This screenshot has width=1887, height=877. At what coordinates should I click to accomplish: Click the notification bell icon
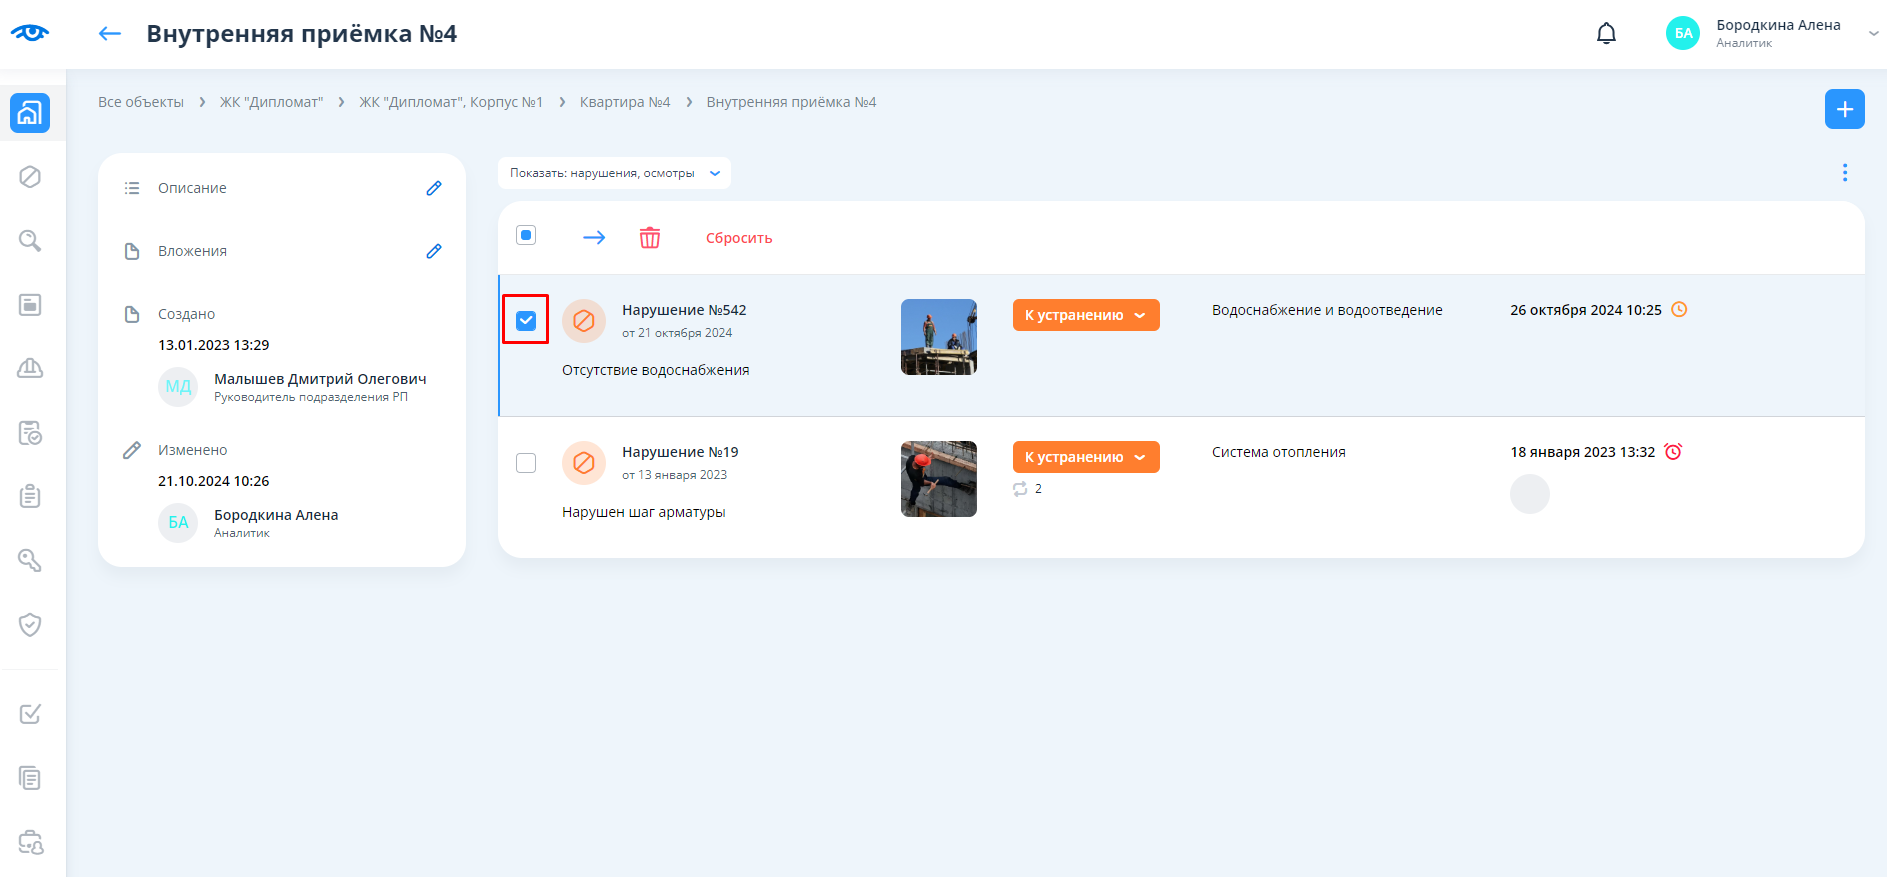pos(1606,34)
